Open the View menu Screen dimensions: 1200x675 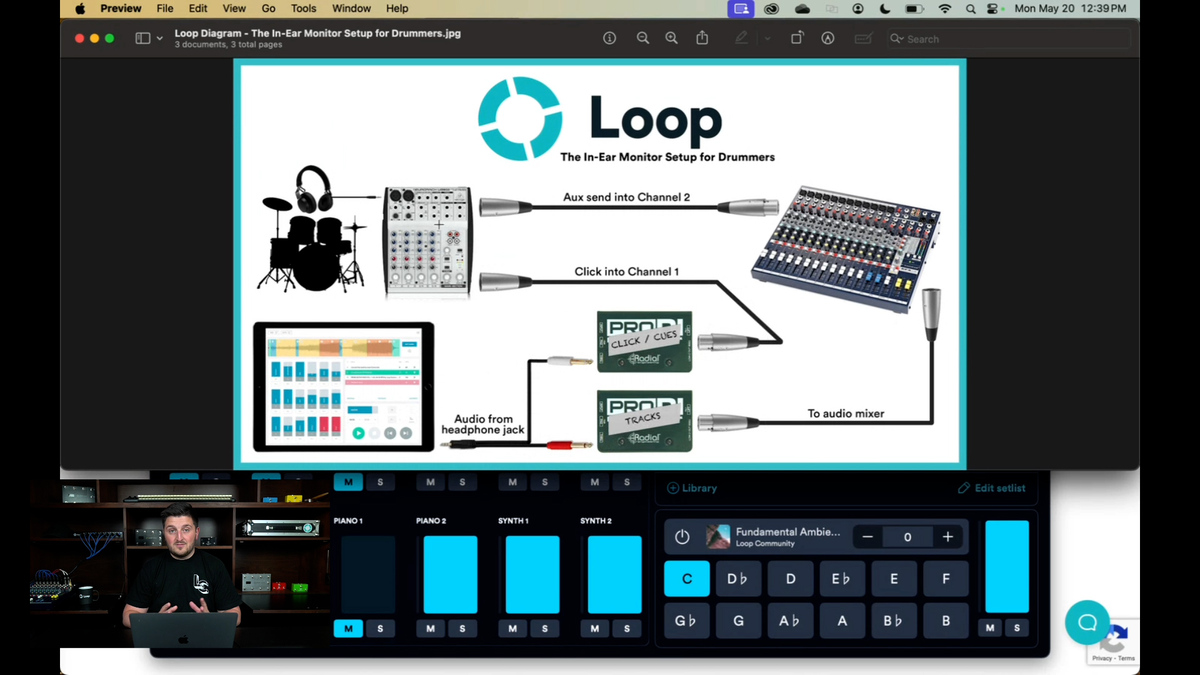(x=234, y=9)
